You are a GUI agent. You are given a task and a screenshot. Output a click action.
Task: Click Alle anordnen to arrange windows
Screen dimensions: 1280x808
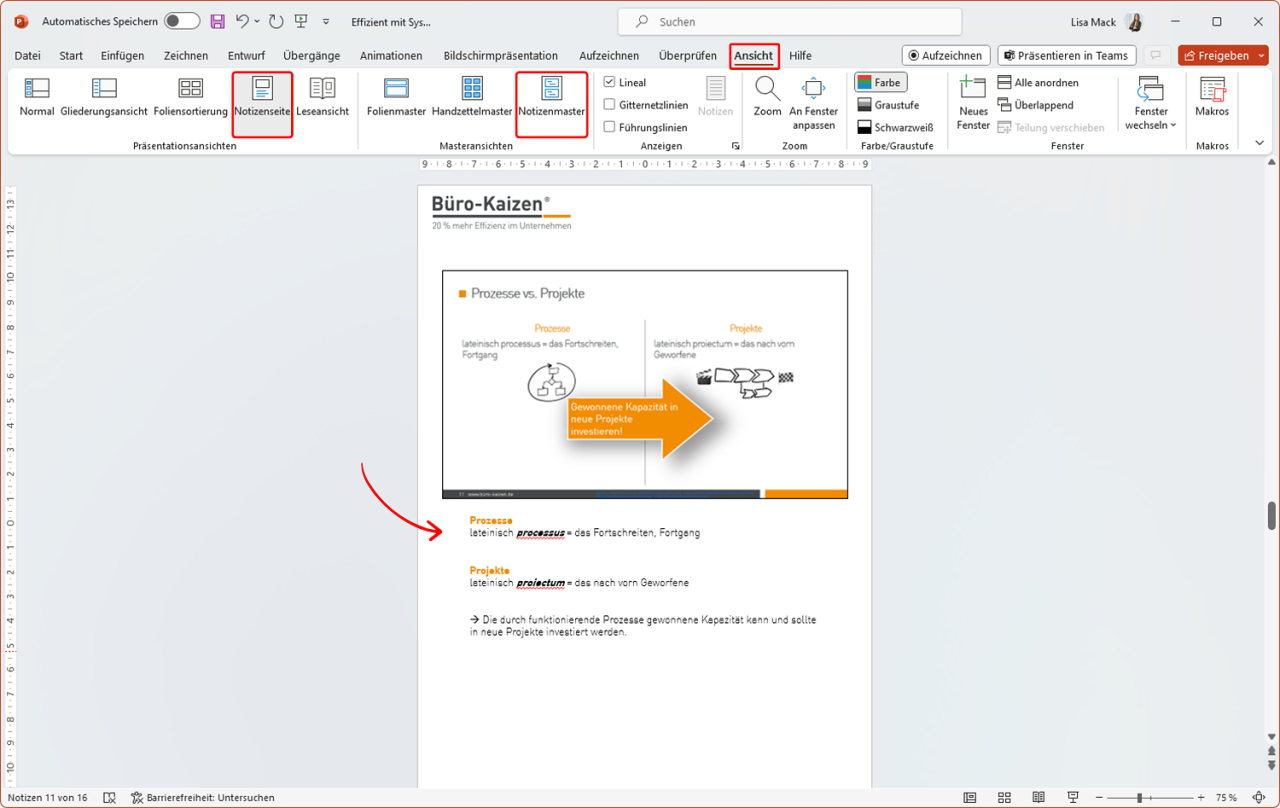point(1044,82)
